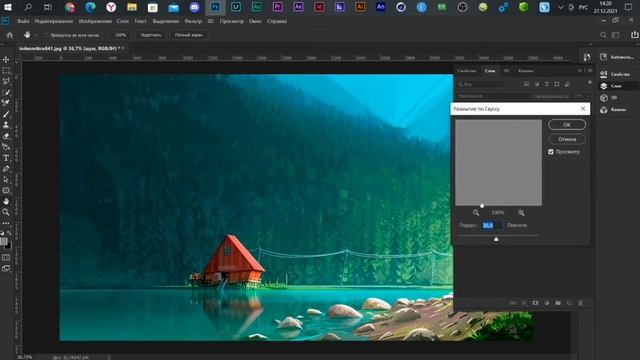Click the Полный экран button
The image size is (640, 360).
pyautogui.click(x=189, y=35)
